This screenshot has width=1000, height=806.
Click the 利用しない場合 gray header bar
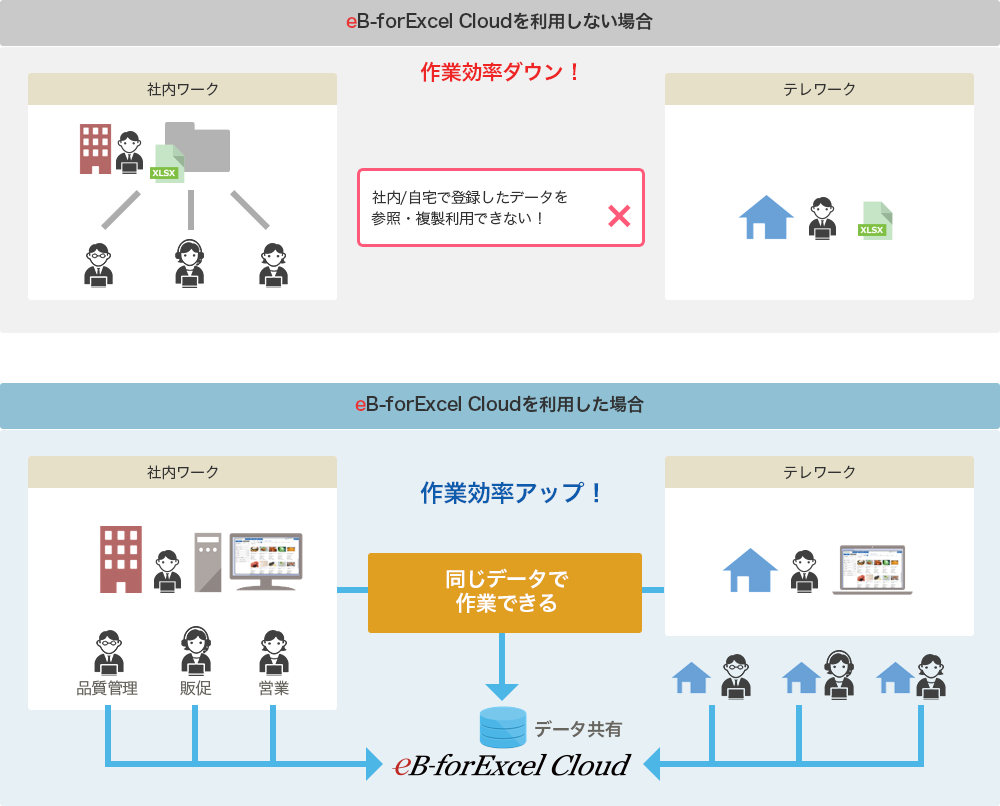coord(500,22)
